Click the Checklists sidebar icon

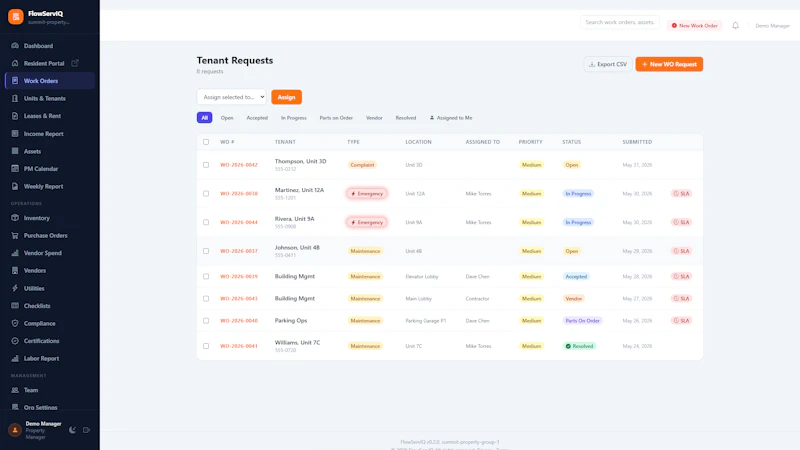[15, 306]
